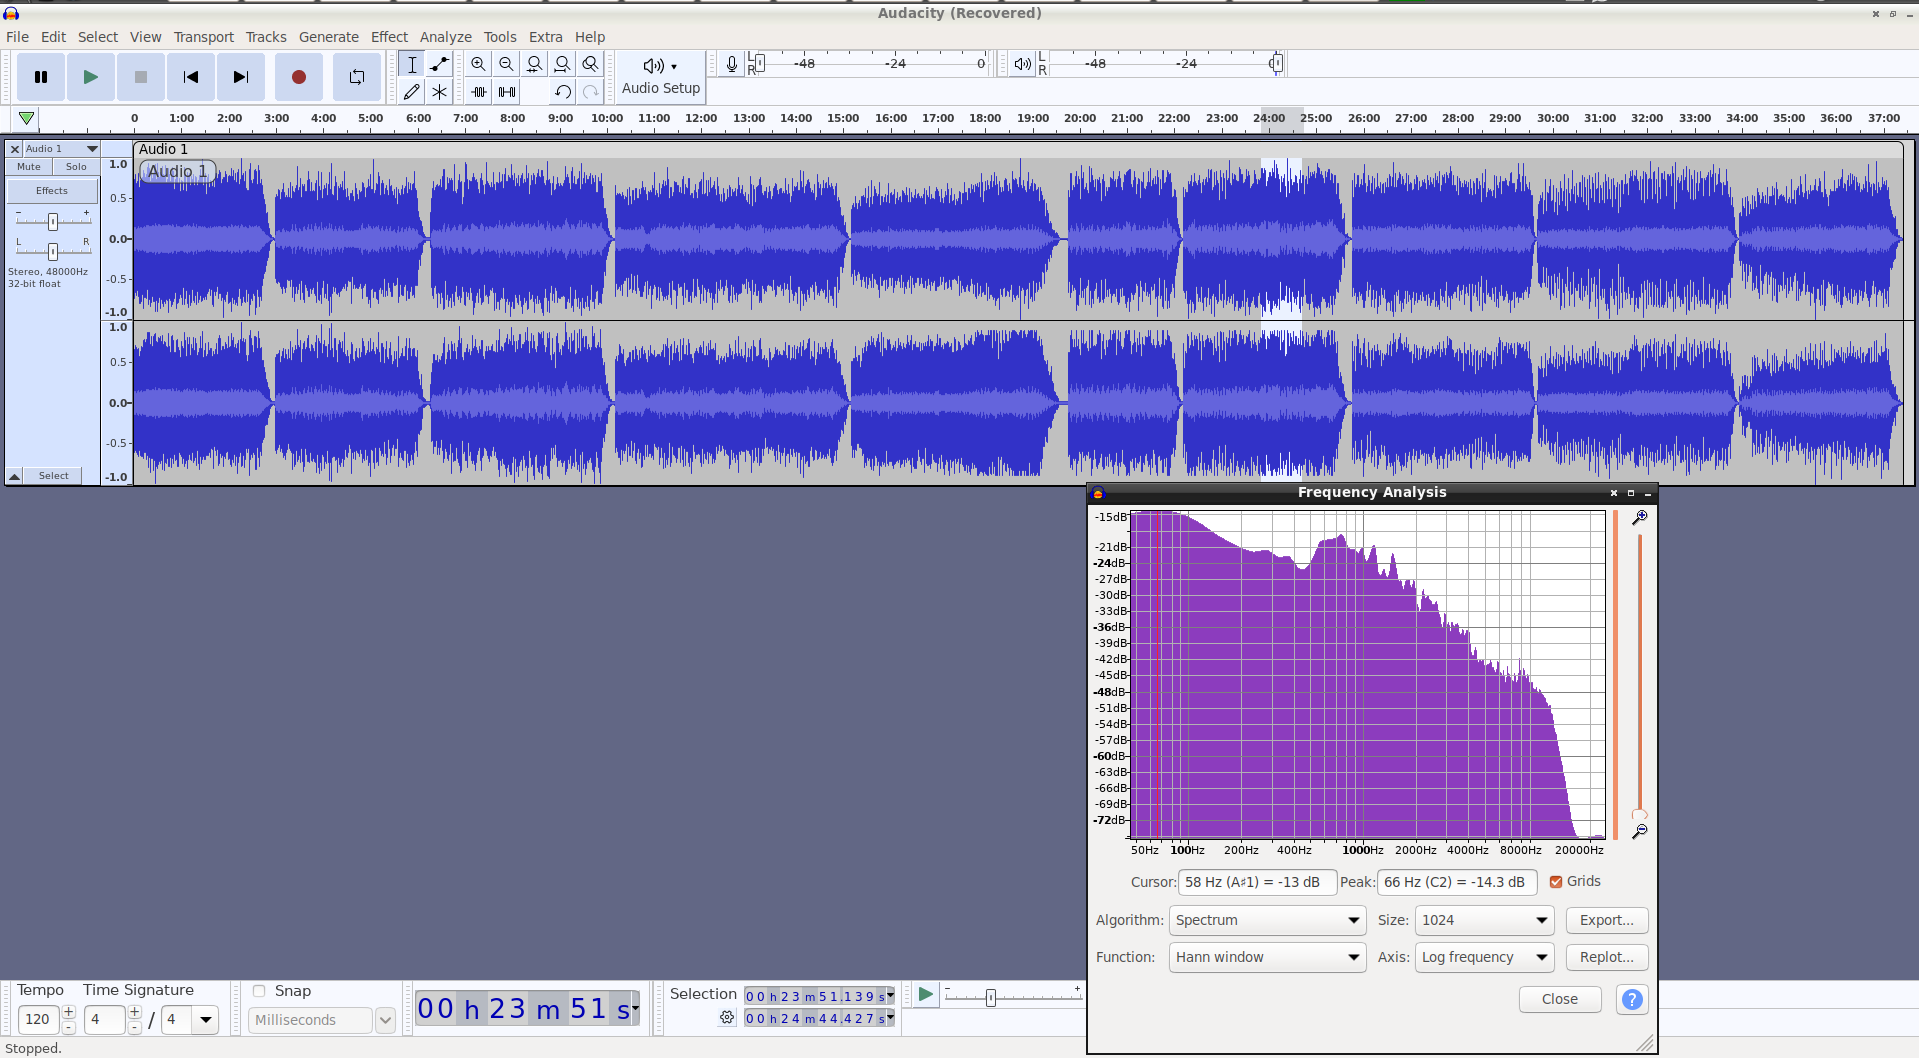The width and height of the screenshot is (1919, 1058).
Task: Click the Pause playback button
Action: pos(41,77)
